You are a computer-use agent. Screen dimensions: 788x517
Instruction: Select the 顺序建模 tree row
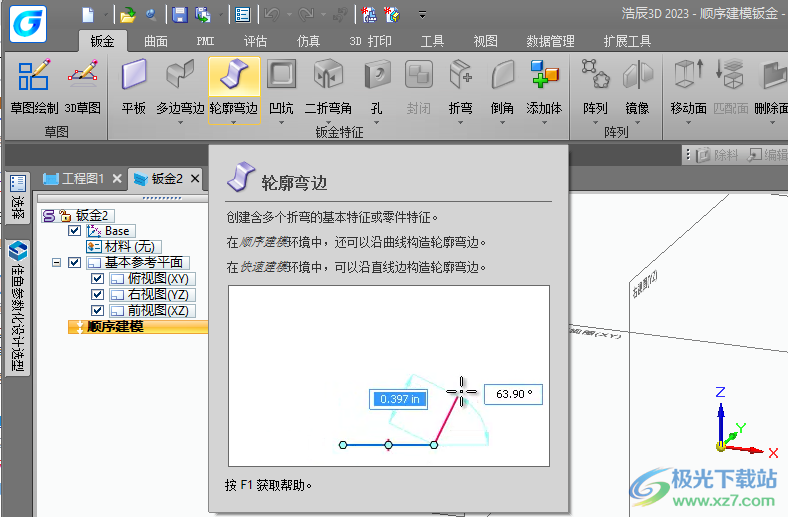pyautogui.click(x=138, y=327)
